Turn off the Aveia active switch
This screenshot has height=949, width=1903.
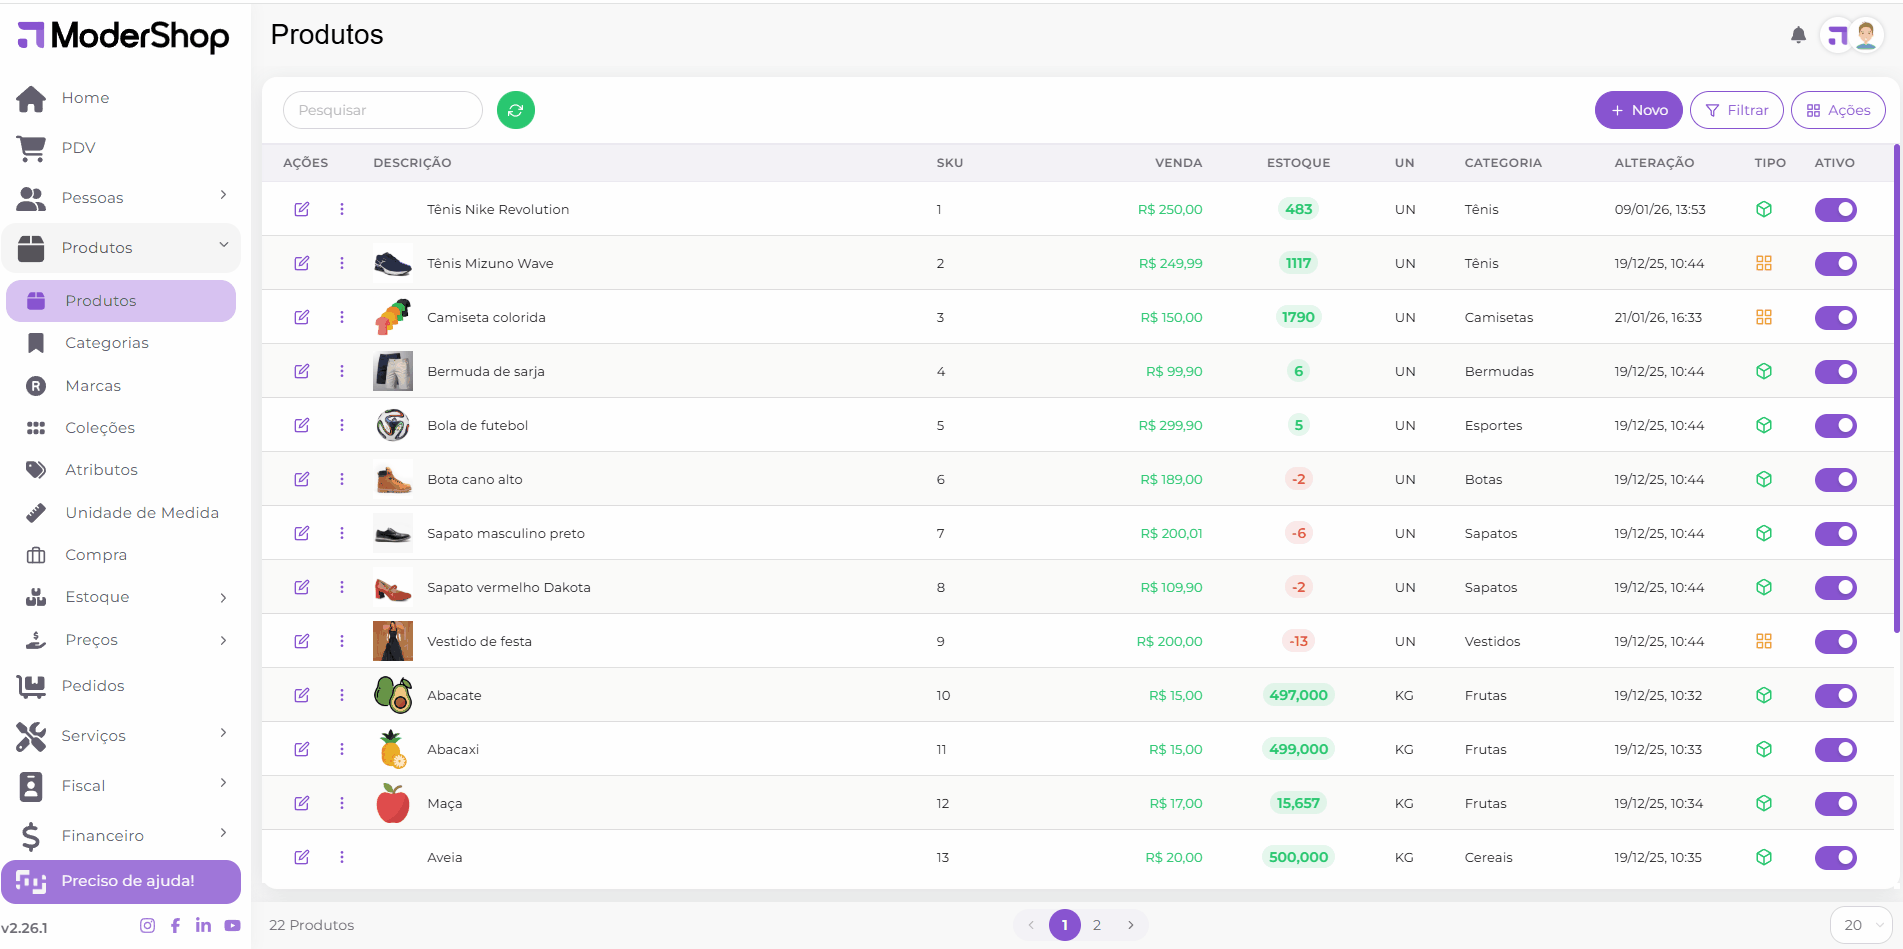click(x=1835, y=857)
